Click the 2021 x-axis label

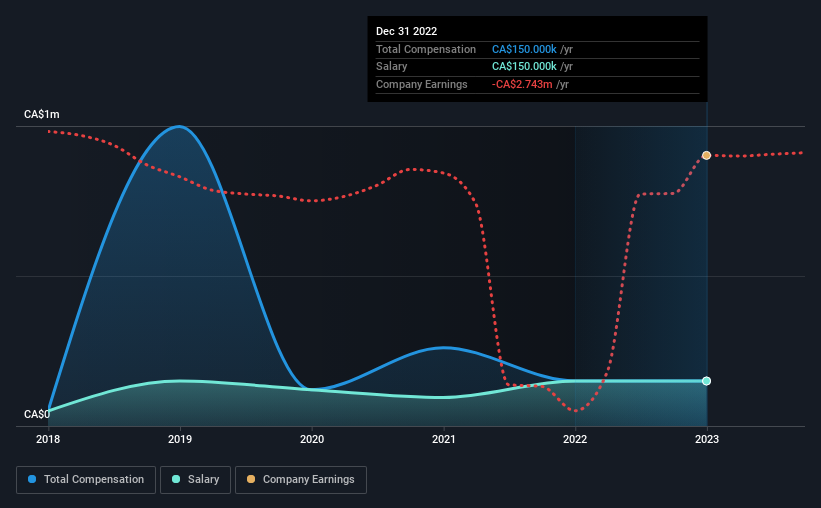(x=443, y=439)
